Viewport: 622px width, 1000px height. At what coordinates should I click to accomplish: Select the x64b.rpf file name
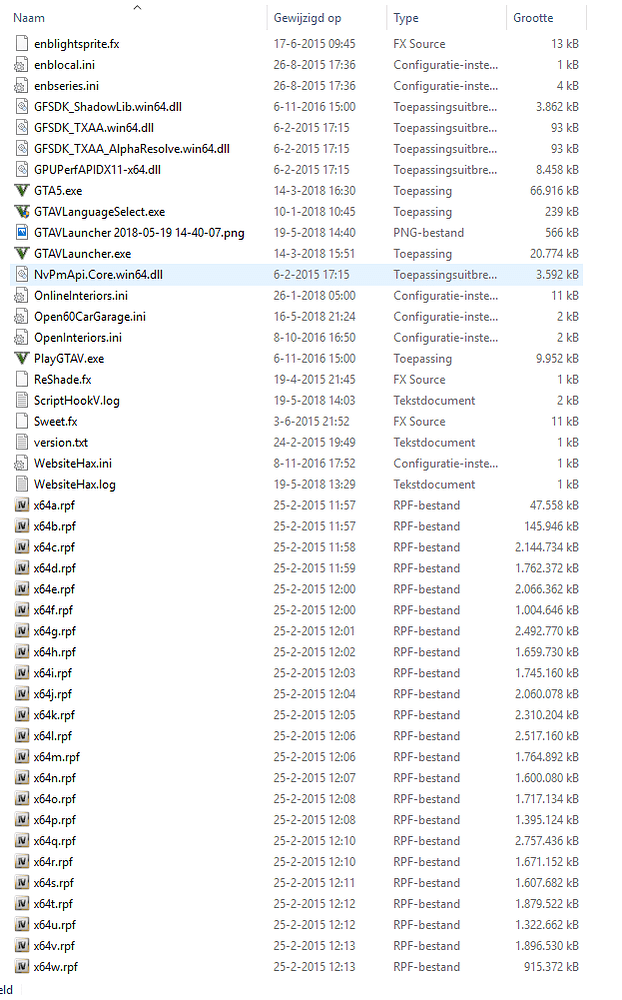[x=55, y=526]
